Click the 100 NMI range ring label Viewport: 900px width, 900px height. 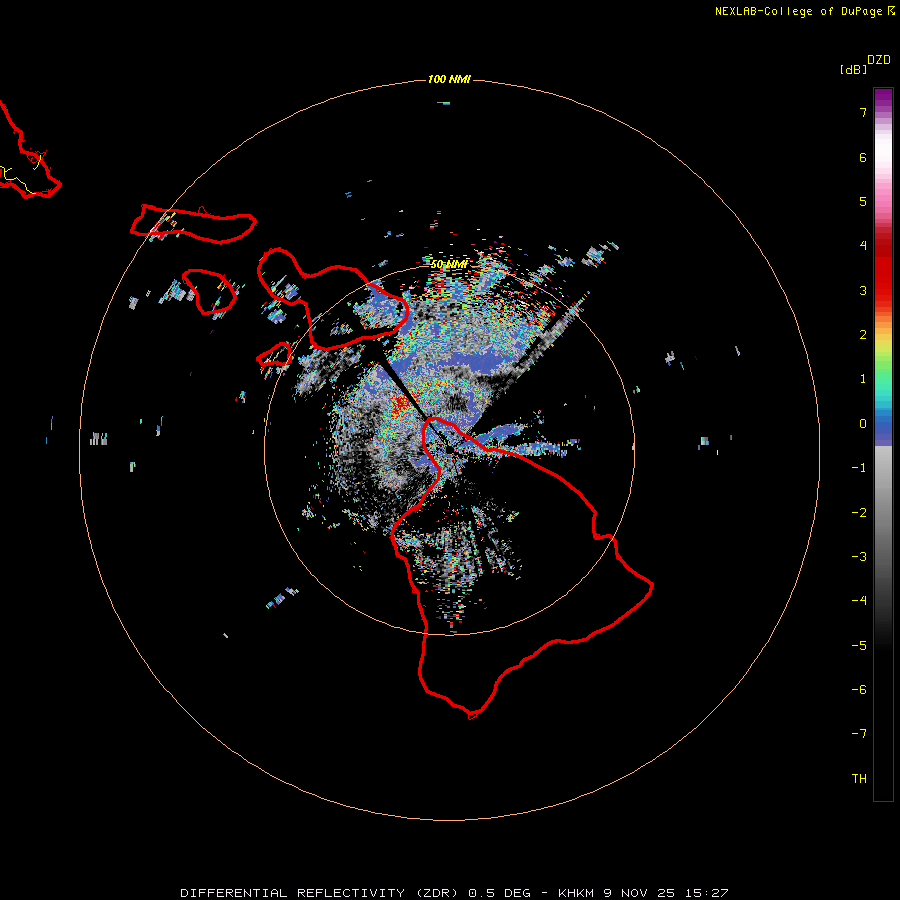[449, 79]
